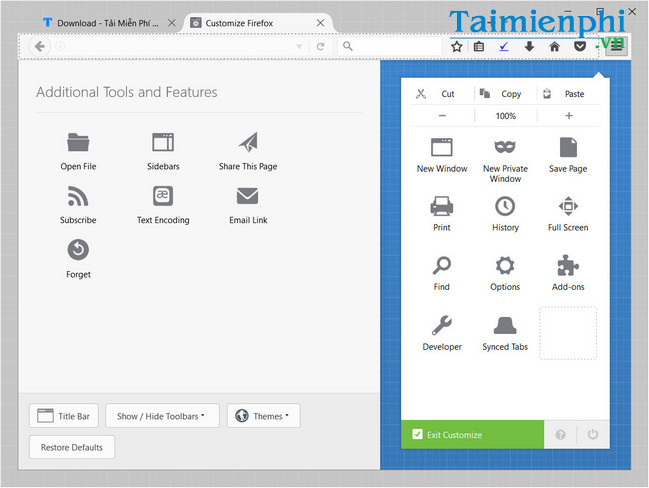
Task: Open the Themes dropdown
Action: (x=264, y=416)
